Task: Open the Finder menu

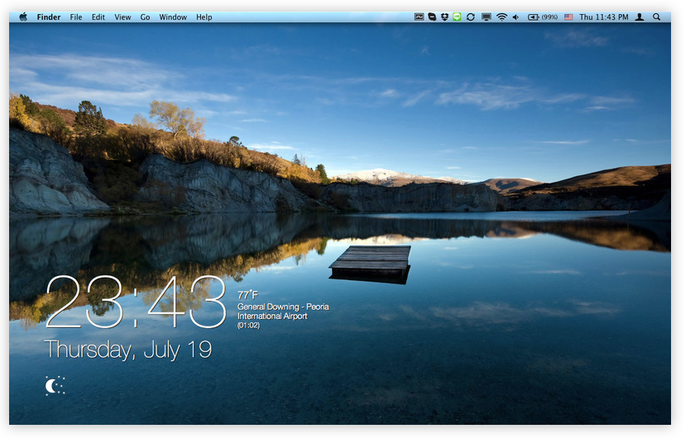Action: click(x=49, y=17)
